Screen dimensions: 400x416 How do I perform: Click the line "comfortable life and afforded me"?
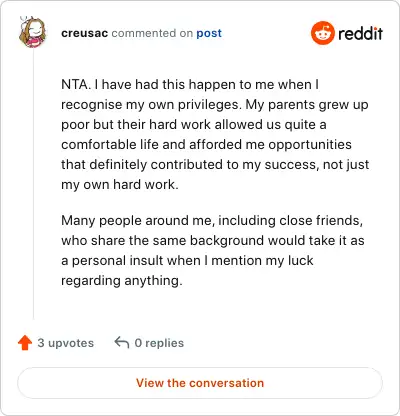pyautogui.click(x=206, y=145)
